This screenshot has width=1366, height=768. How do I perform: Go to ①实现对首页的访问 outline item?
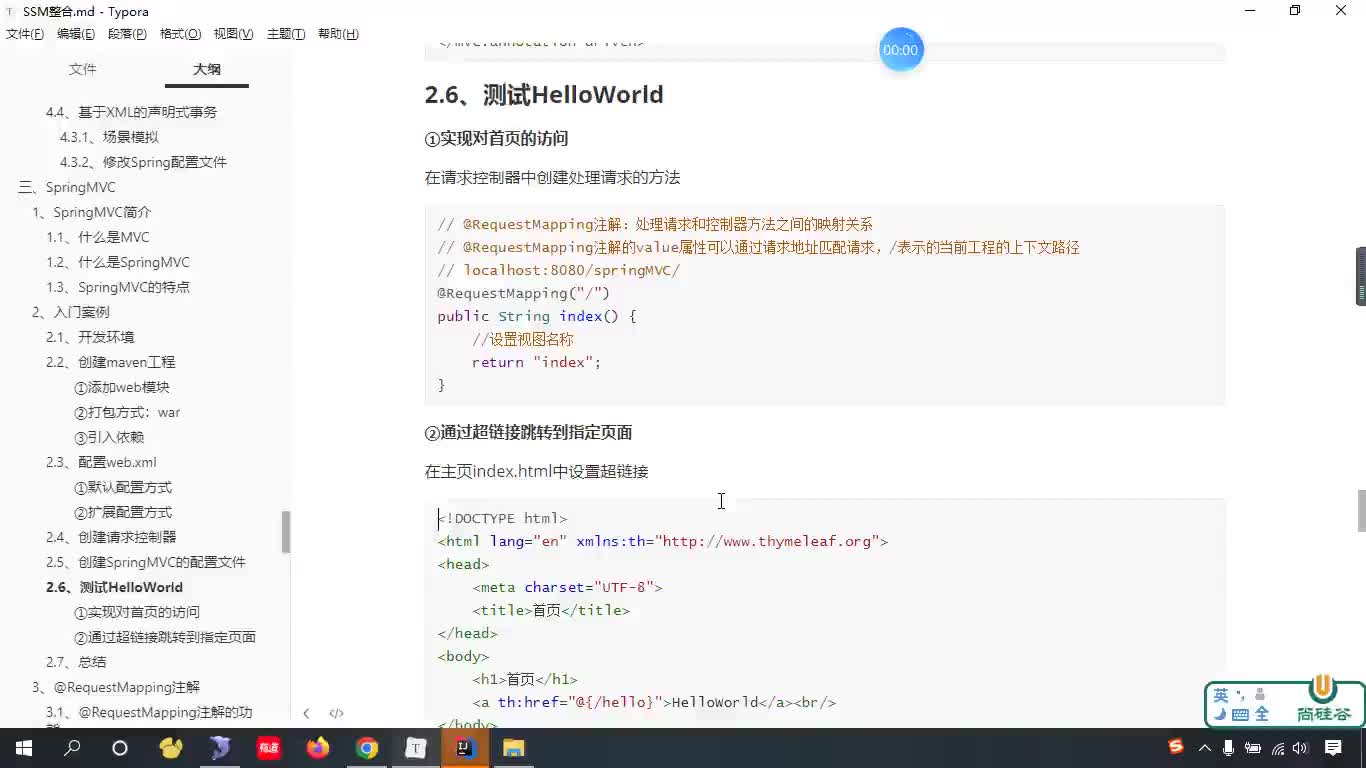[137, 612]
